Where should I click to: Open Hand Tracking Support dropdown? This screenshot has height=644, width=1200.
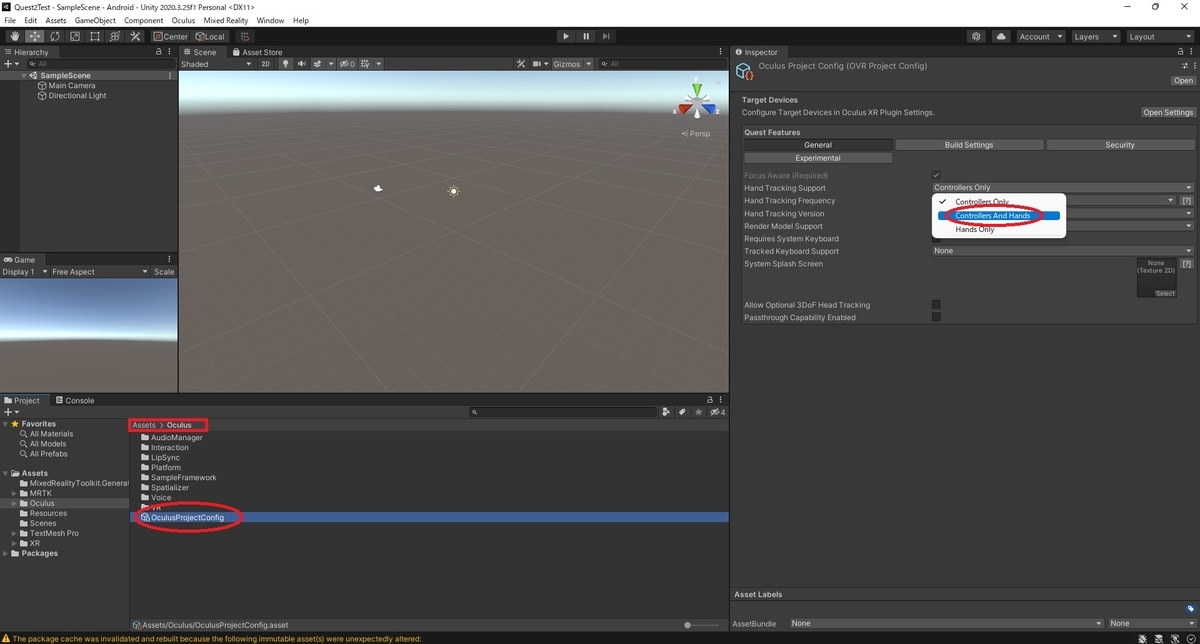[1062, 188]
